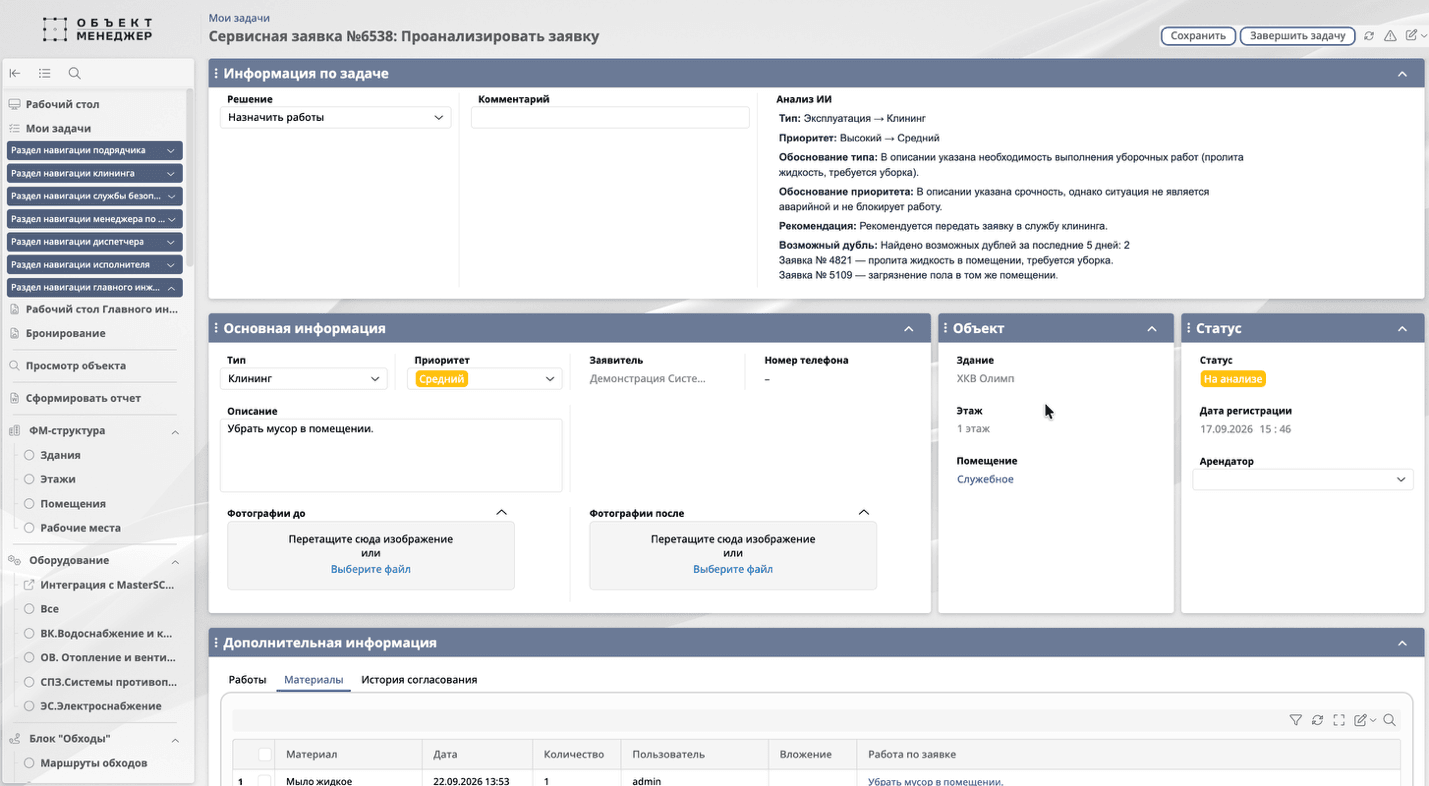Click the Сохранить button

(1198, 36)
